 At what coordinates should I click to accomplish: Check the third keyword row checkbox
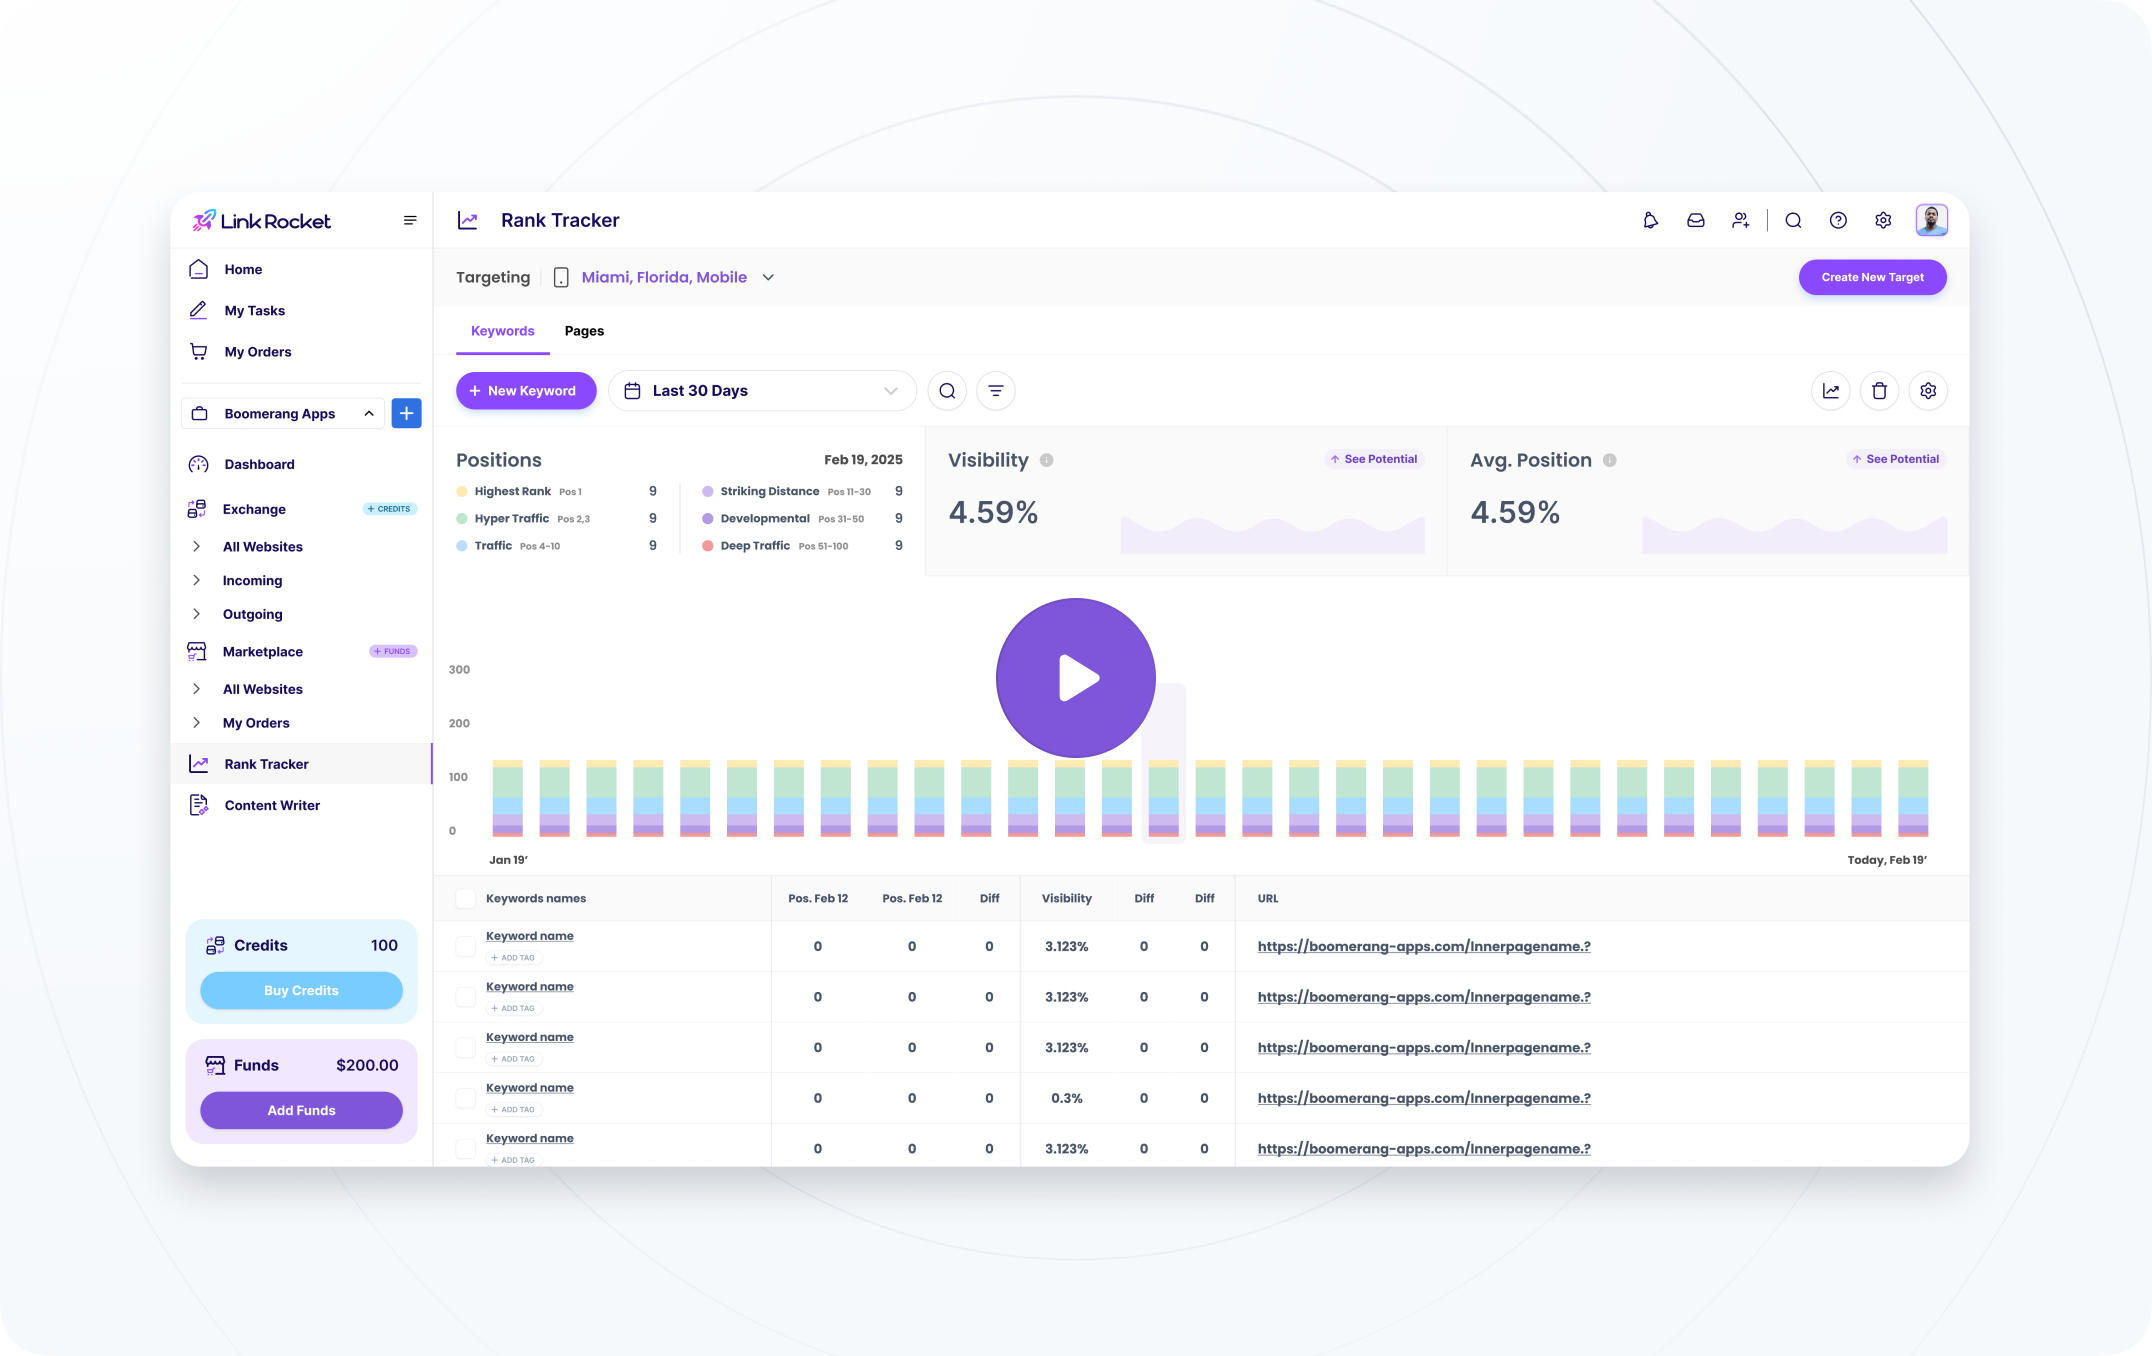(x=465, y=1047)
